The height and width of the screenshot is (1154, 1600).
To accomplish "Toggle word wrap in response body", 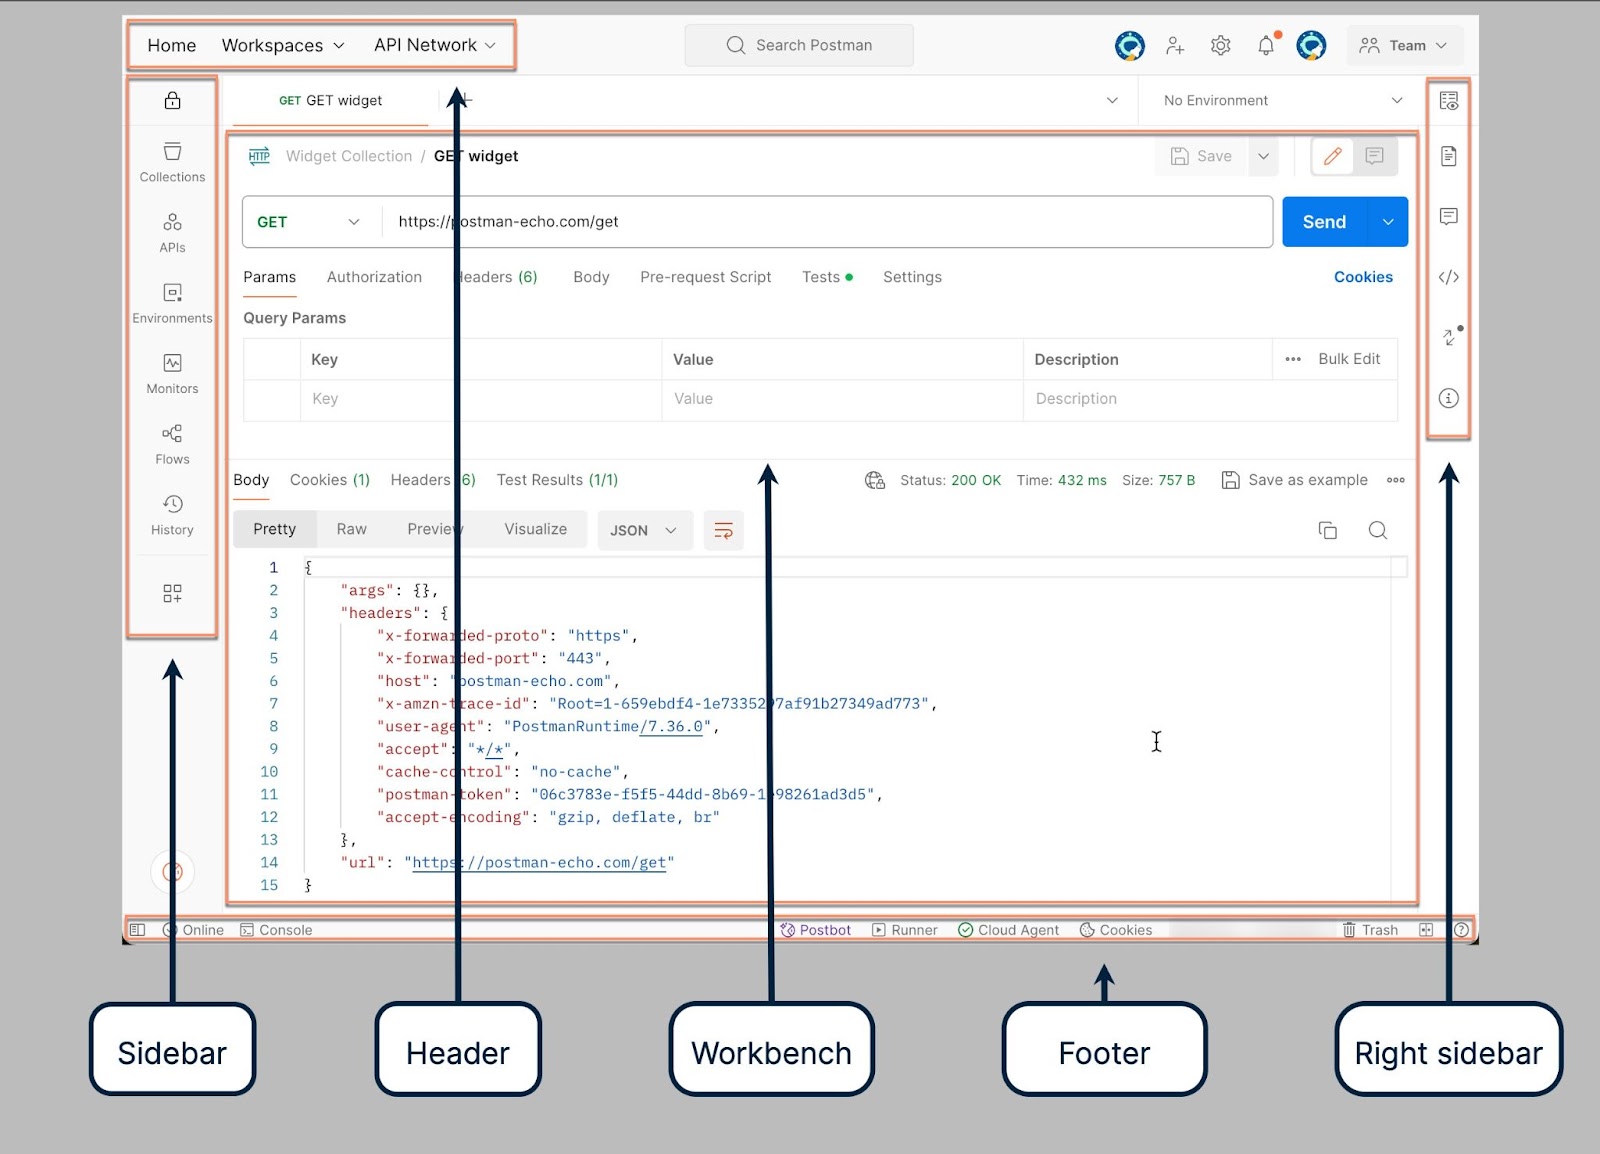I will click(723, 530).
